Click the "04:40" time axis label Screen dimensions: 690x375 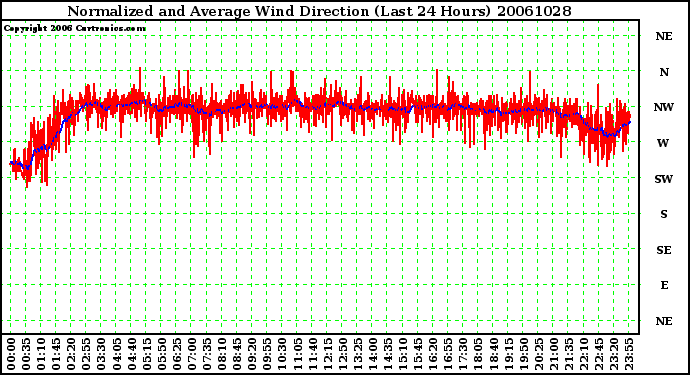(x=132, y=354)
